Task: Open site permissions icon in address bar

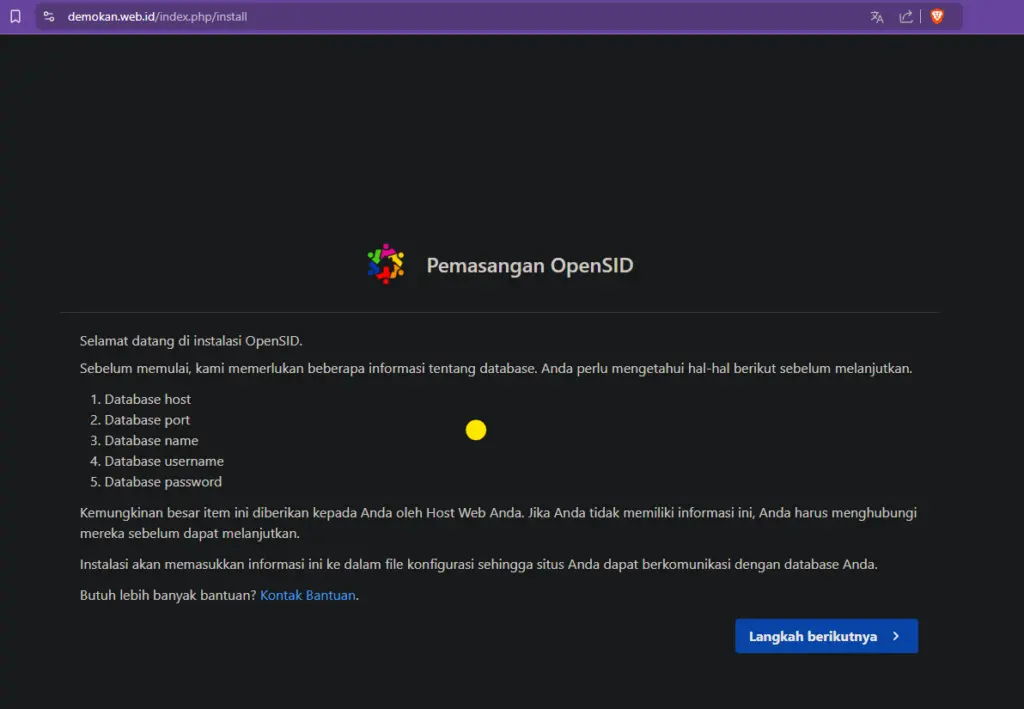Action: [48, 16]
